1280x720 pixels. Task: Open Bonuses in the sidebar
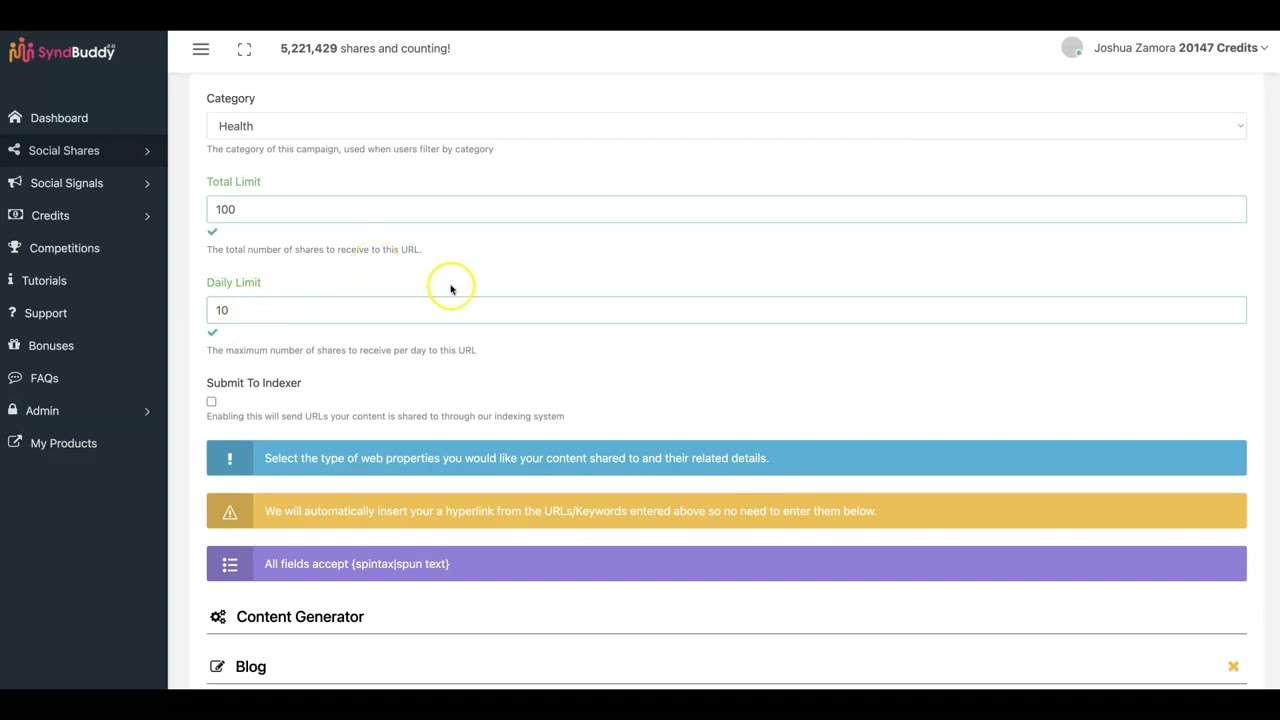51,346
